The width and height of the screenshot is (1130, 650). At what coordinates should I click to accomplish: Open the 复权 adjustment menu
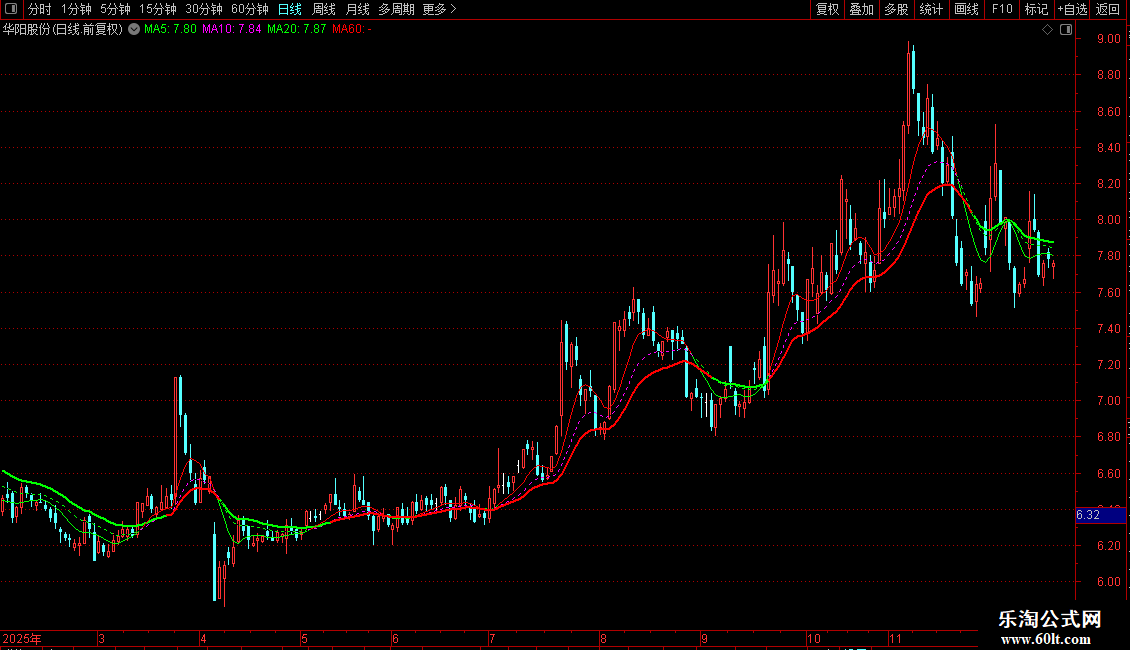[827, 9]
